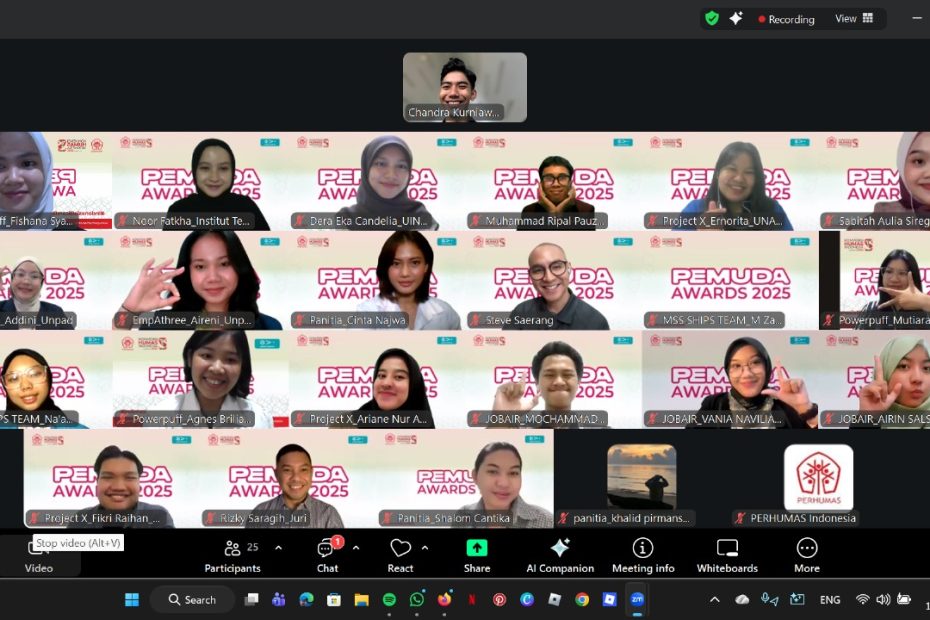
Task: Open the View layout menu
Action: point(854,18)
